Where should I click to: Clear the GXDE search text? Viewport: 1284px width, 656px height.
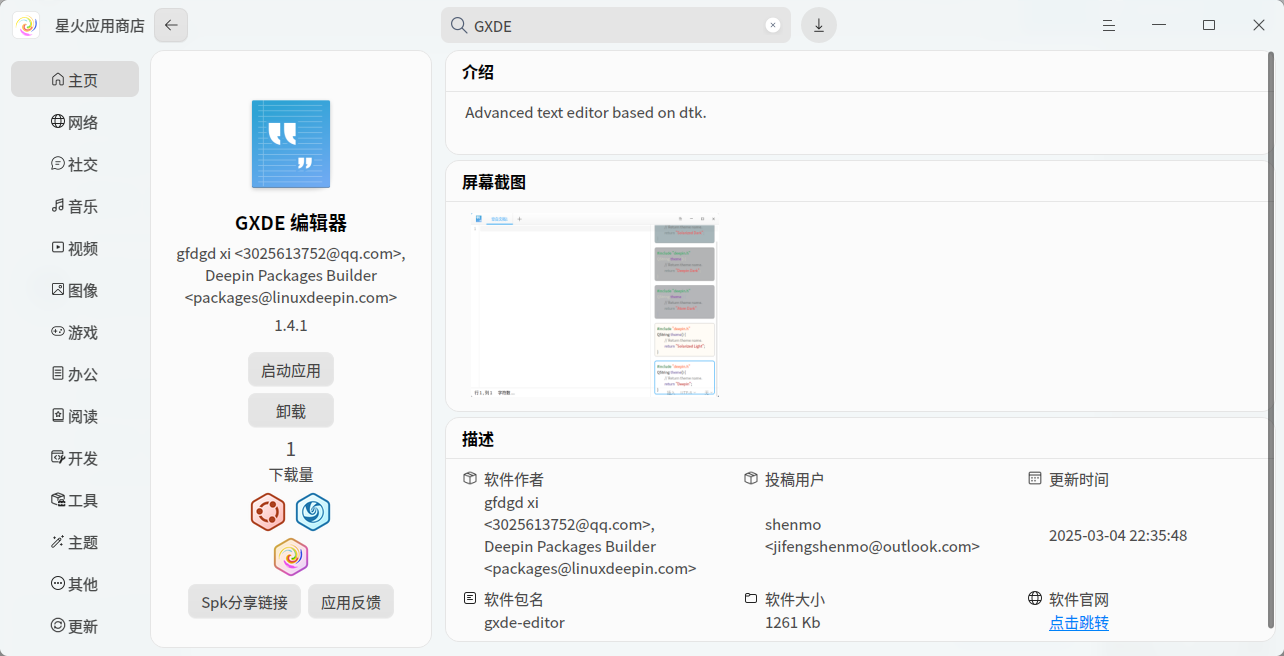[772, 26]
